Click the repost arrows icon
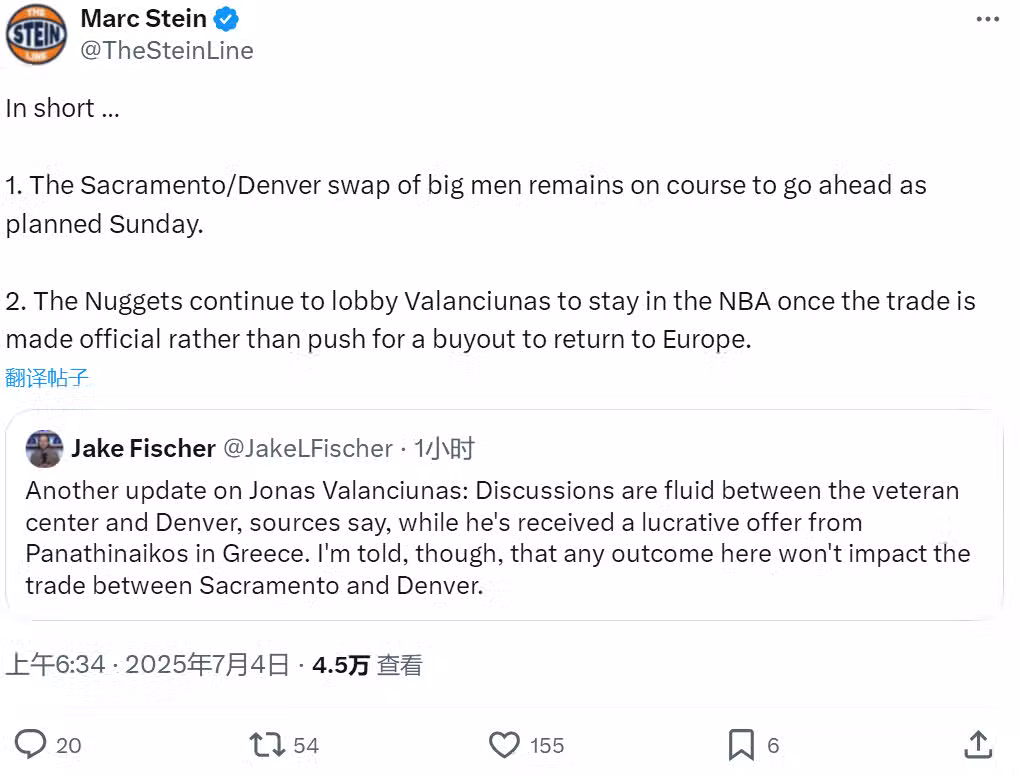Image resolution: width=1020 pixels, height=776 pixels. [266, 744]
